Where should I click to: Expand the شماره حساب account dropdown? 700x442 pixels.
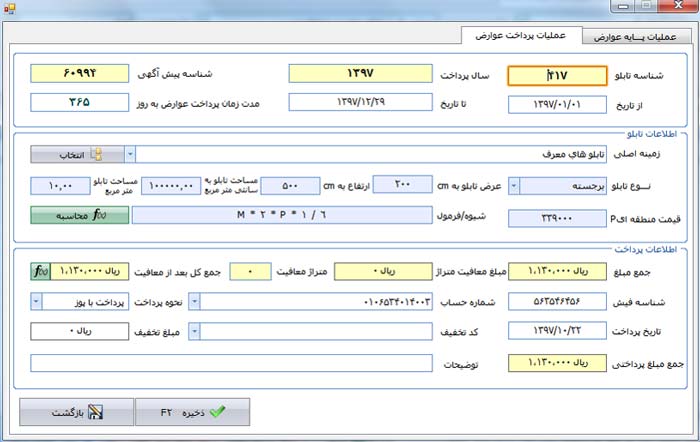(194, 301)
